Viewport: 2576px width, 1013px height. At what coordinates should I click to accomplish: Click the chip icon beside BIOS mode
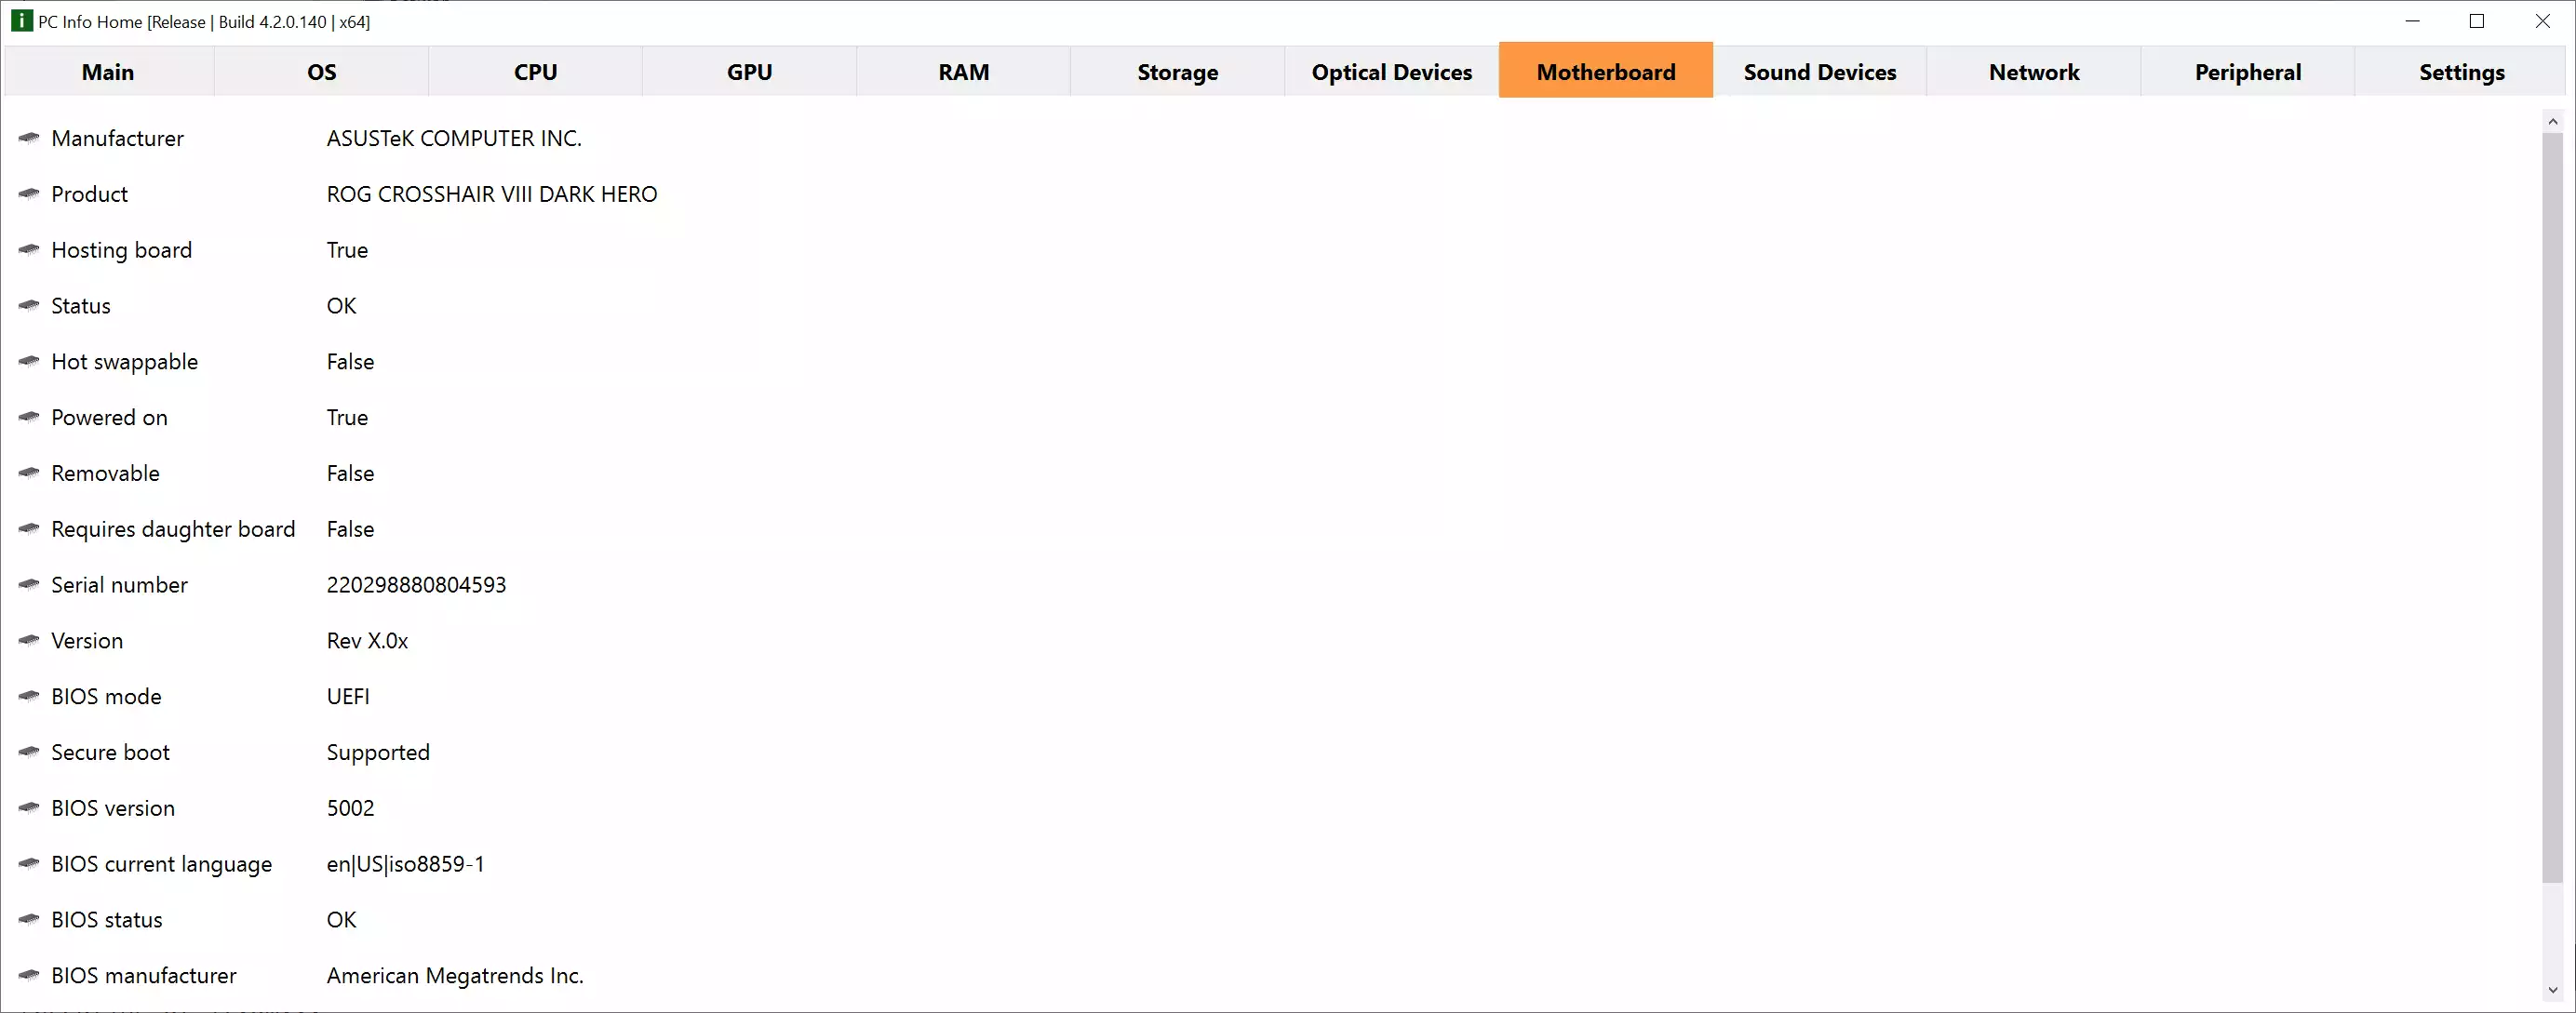[29, 696]
